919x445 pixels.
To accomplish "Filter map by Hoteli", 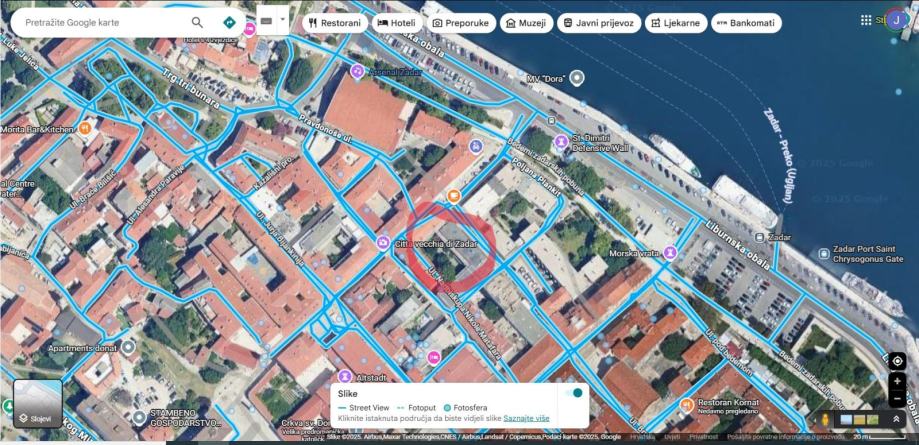I will [397, 23].
